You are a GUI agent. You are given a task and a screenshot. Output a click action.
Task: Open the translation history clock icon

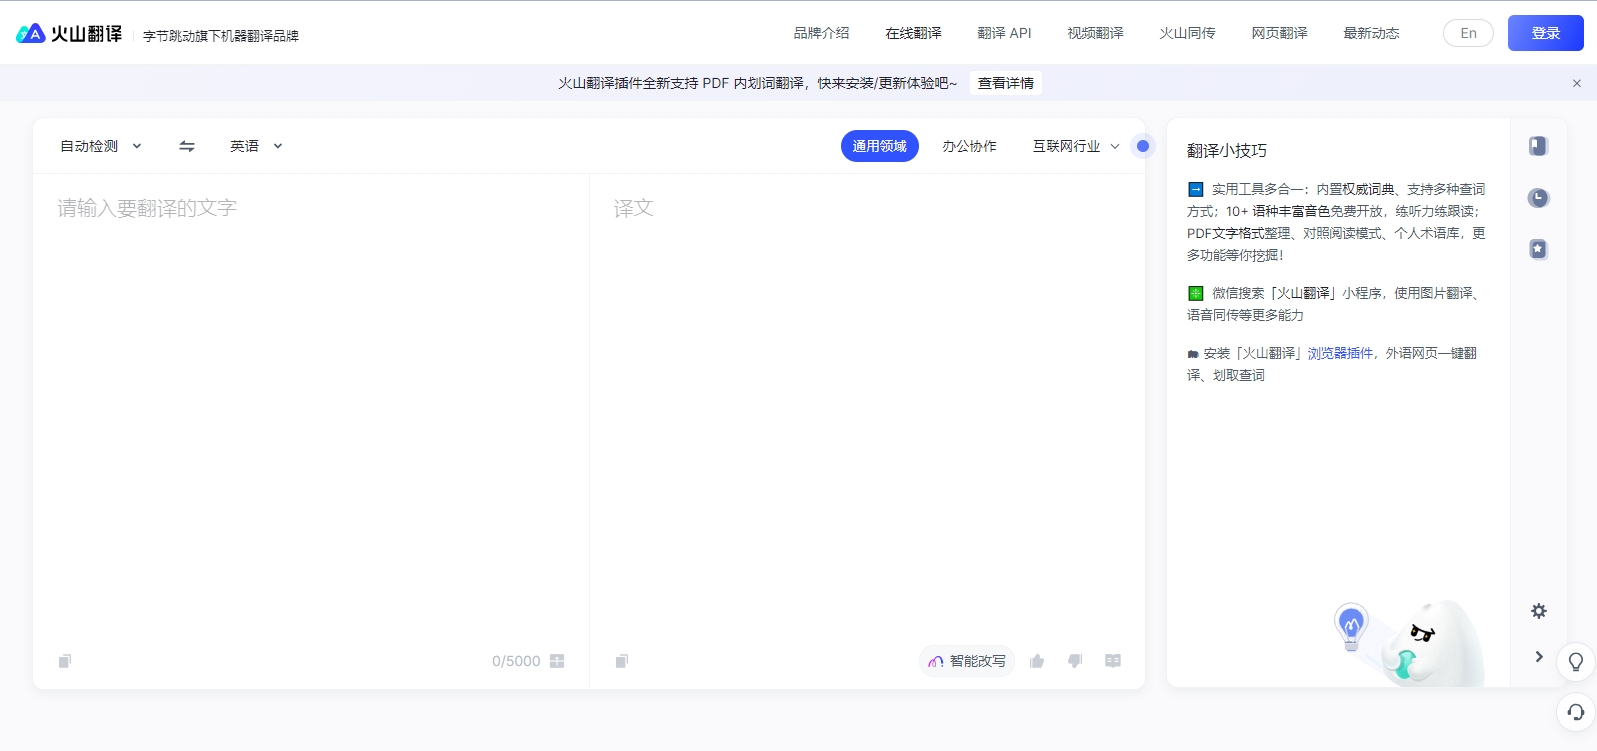(1538, 198)
